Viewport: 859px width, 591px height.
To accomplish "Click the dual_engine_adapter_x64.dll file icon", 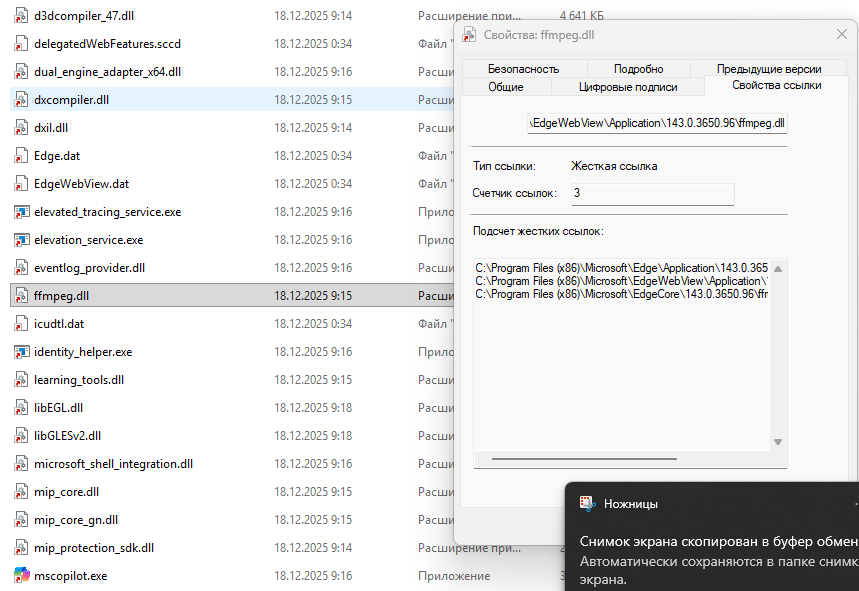I will [x=21, y=72].
